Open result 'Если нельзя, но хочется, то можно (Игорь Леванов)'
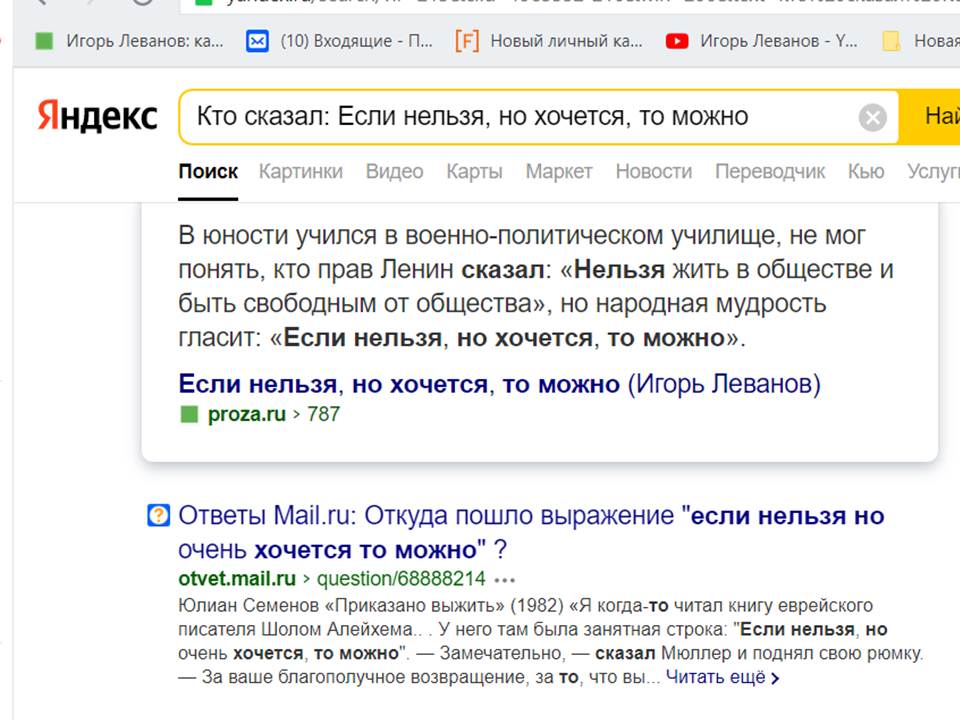 [x=499, y=384]
